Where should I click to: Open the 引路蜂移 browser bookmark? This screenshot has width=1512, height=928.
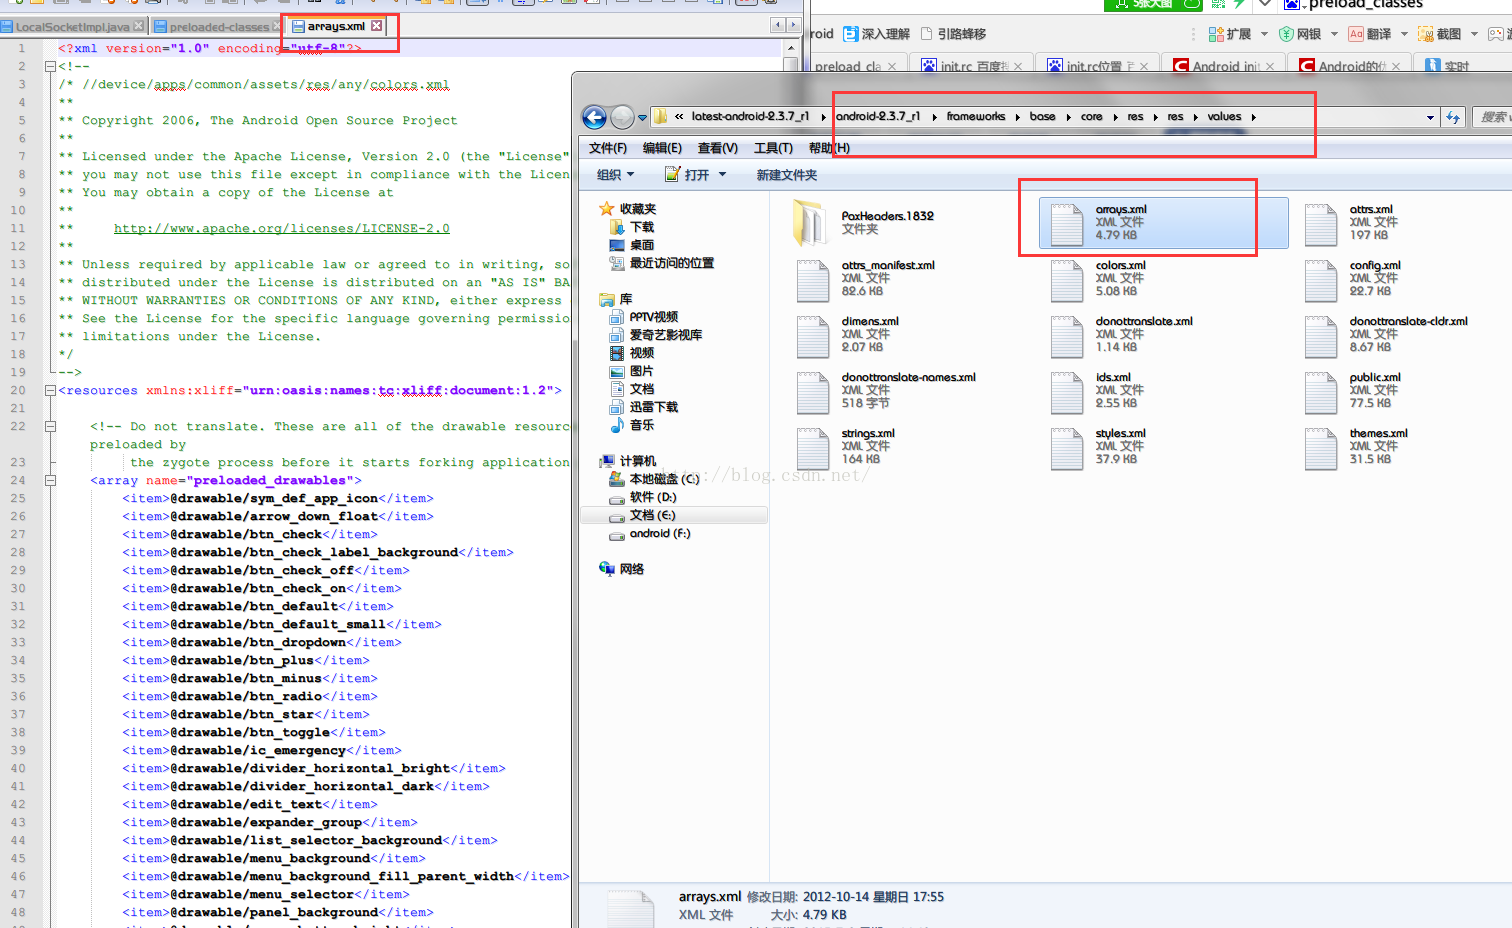tap(952, 34)
